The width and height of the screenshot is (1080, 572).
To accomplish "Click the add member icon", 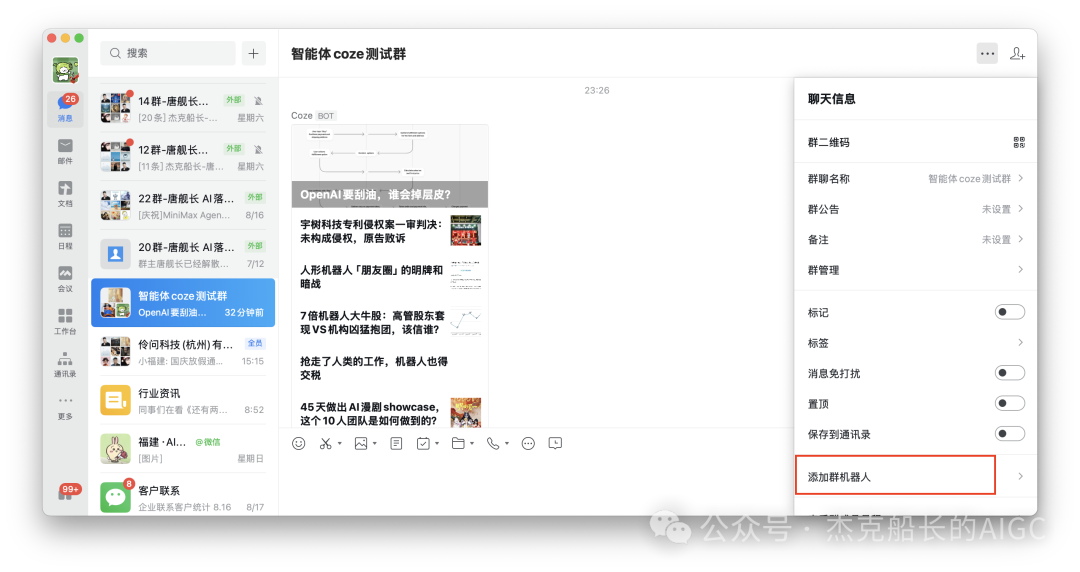I will coord(1017,54).
